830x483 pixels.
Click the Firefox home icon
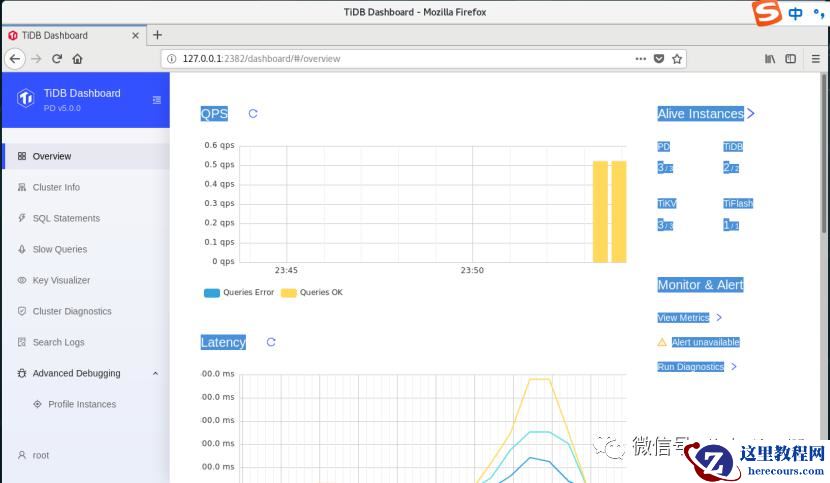[x=78, y=59]
